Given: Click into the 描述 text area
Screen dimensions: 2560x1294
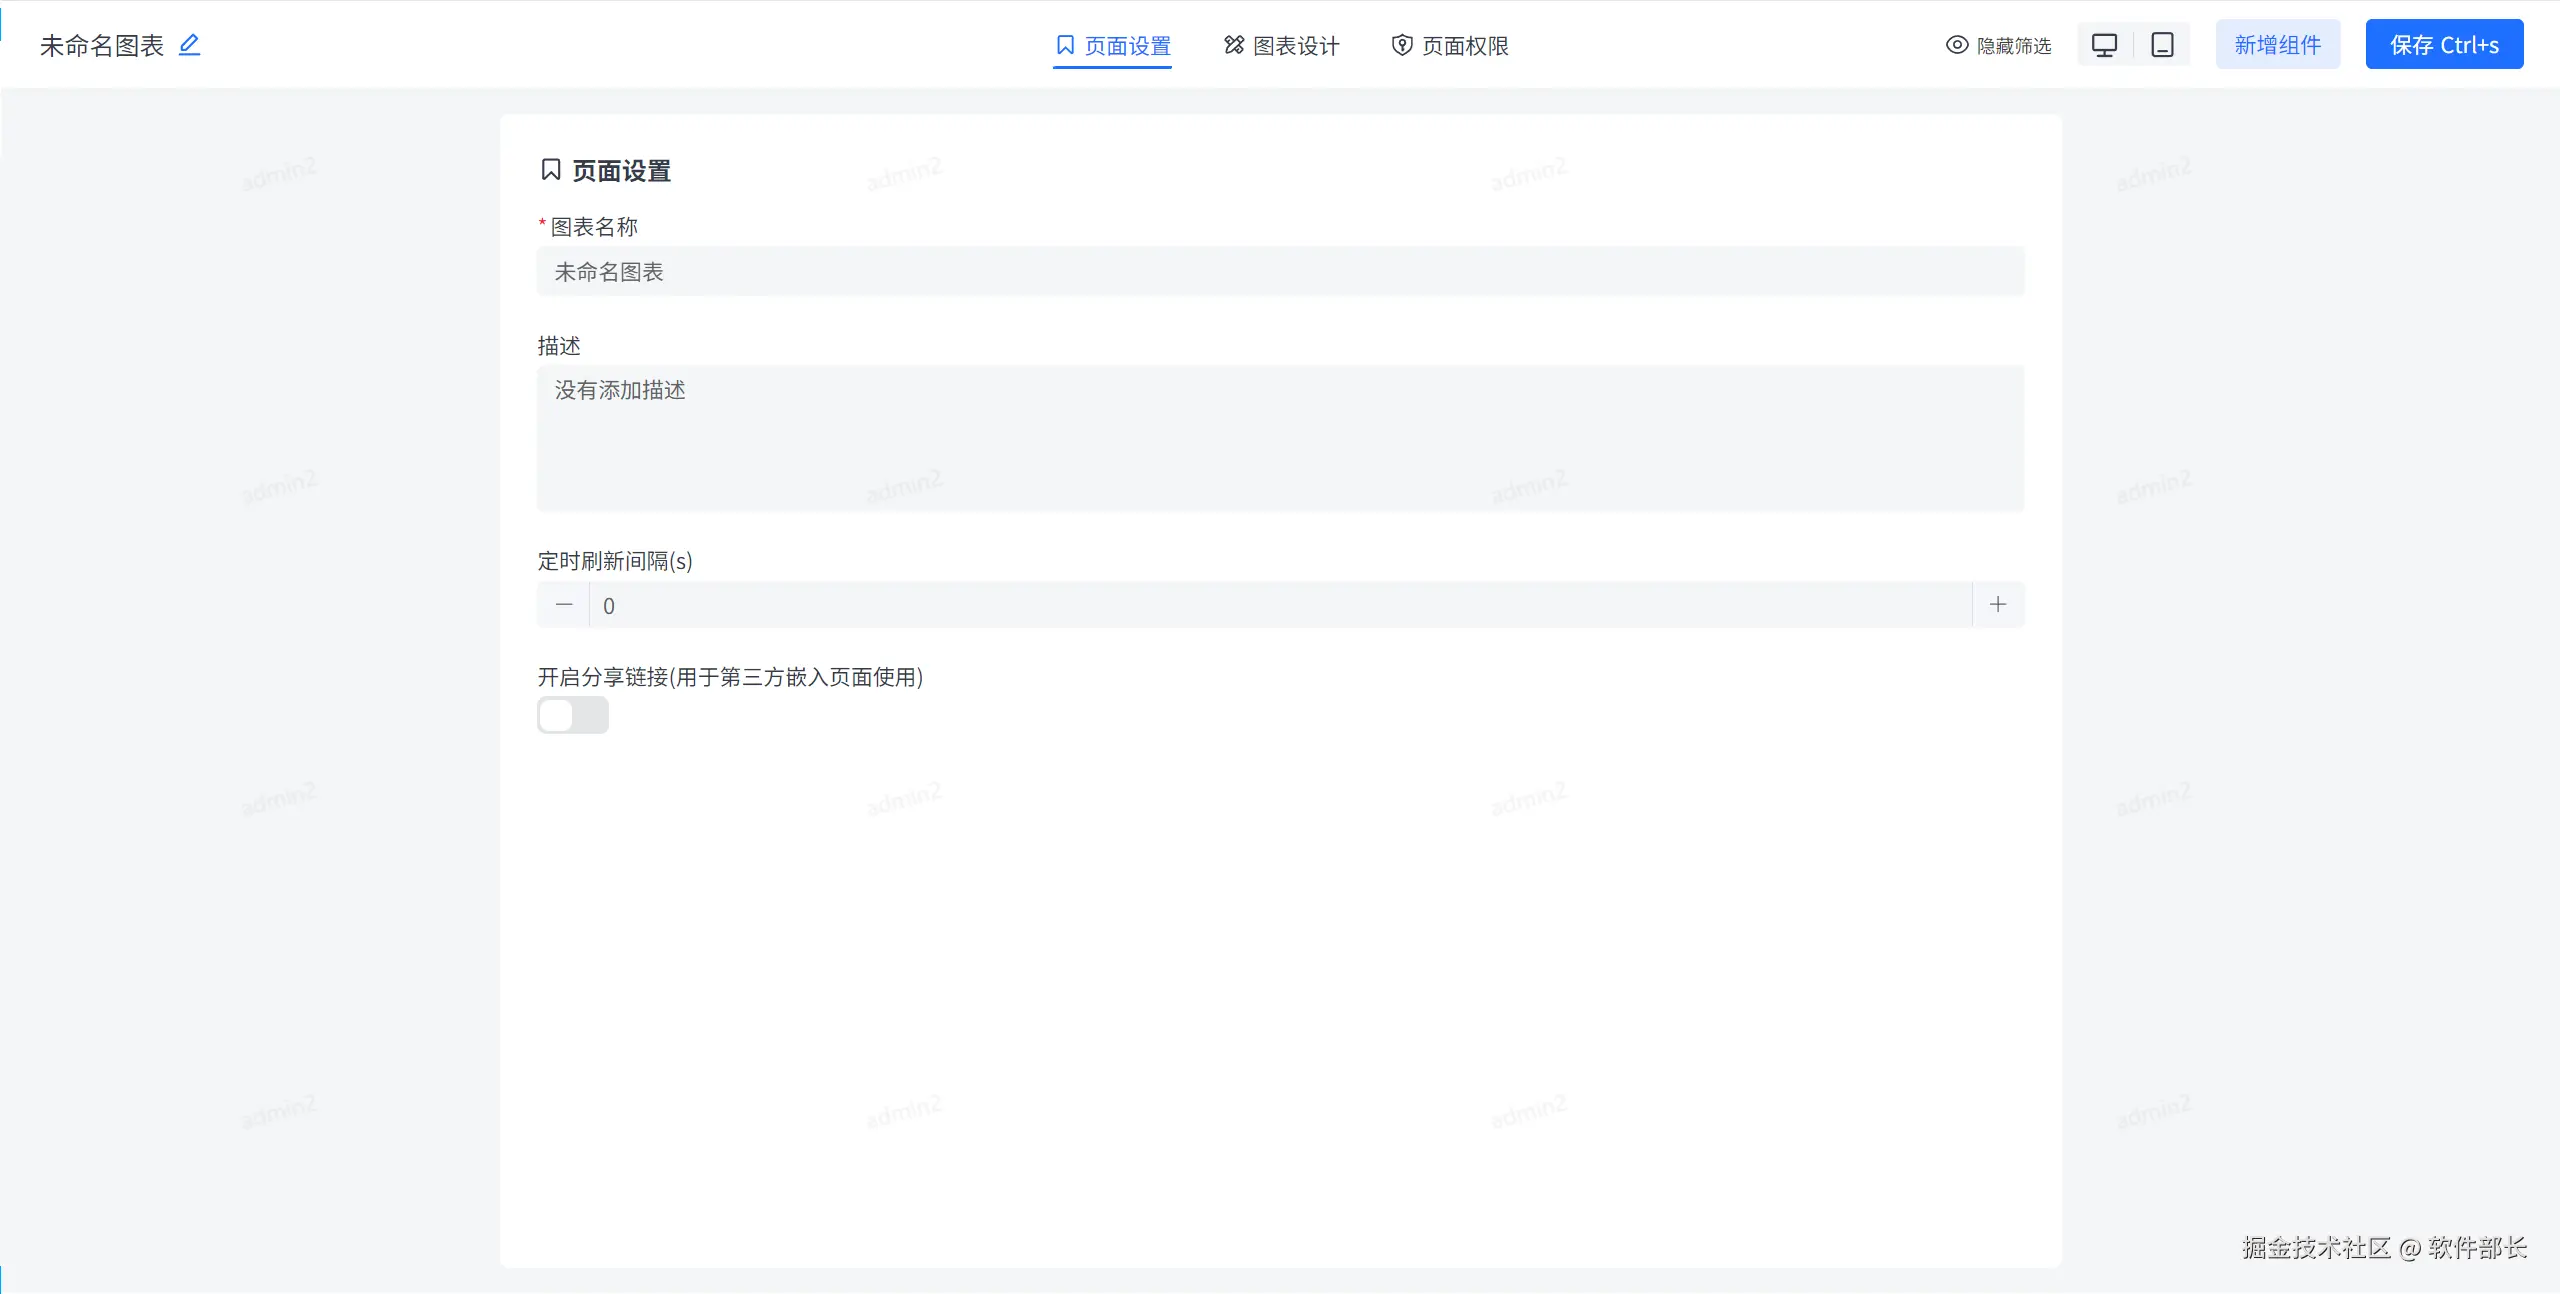Looking at the screenshot, I should coord(1280,438).
